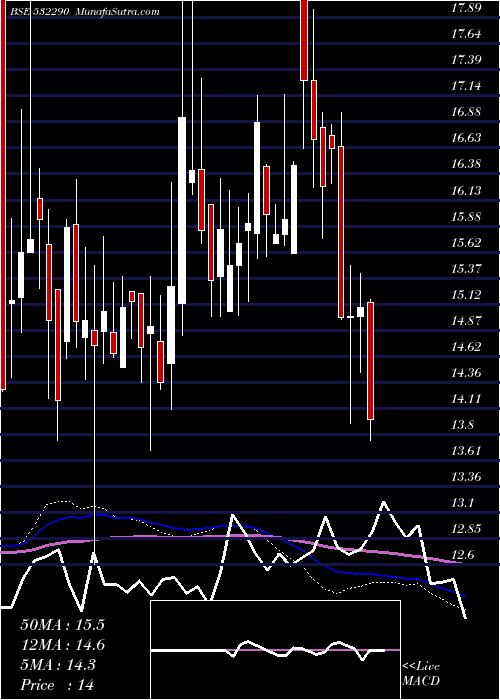Select the 15.12 price axis label

coord(466,295)
